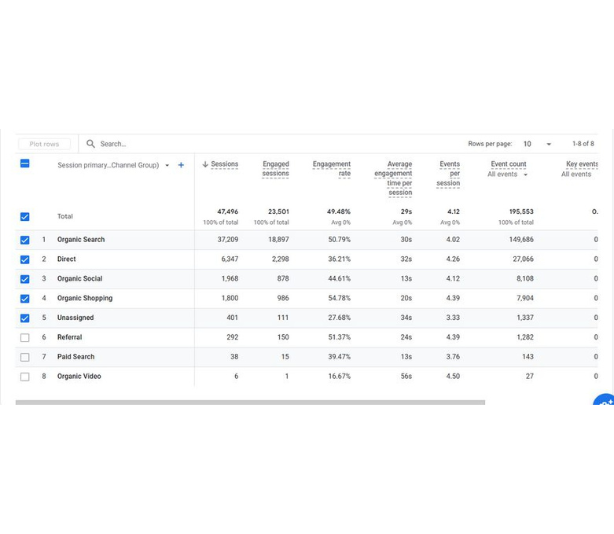The image size is (614, 534).
Task: Check the Referral row checkbox
Action: pos(25,338)
